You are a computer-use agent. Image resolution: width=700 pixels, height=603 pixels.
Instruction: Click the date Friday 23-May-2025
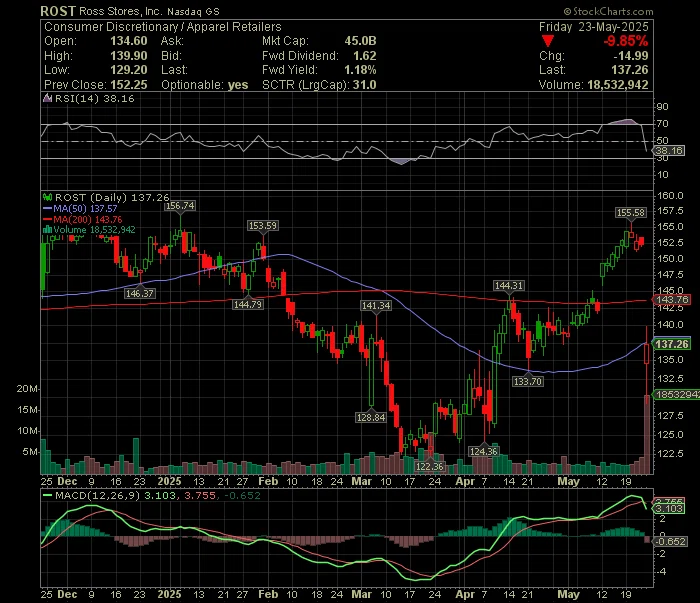click(593, 27)
